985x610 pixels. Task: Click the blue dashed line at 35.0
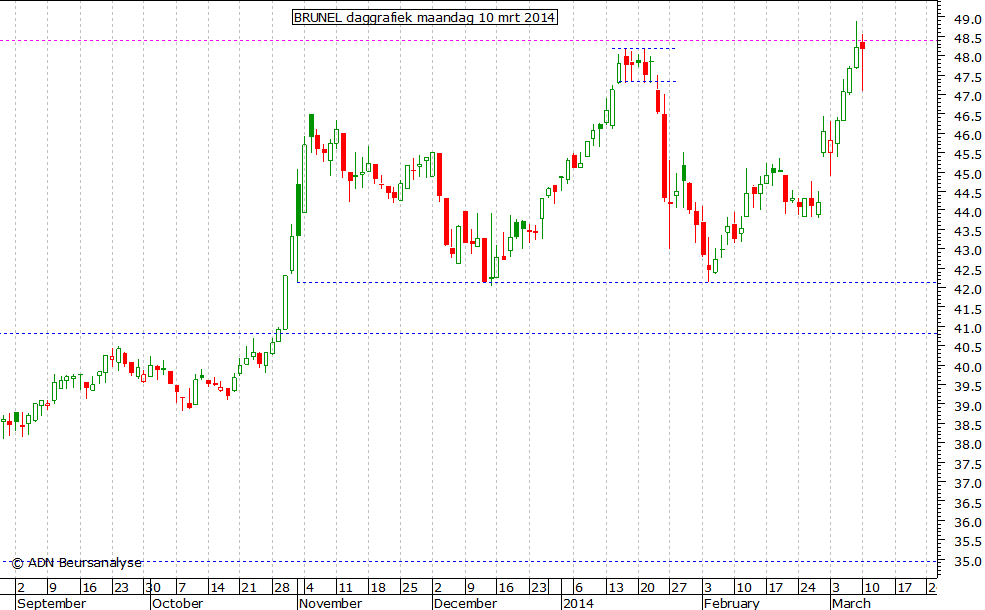468,562
